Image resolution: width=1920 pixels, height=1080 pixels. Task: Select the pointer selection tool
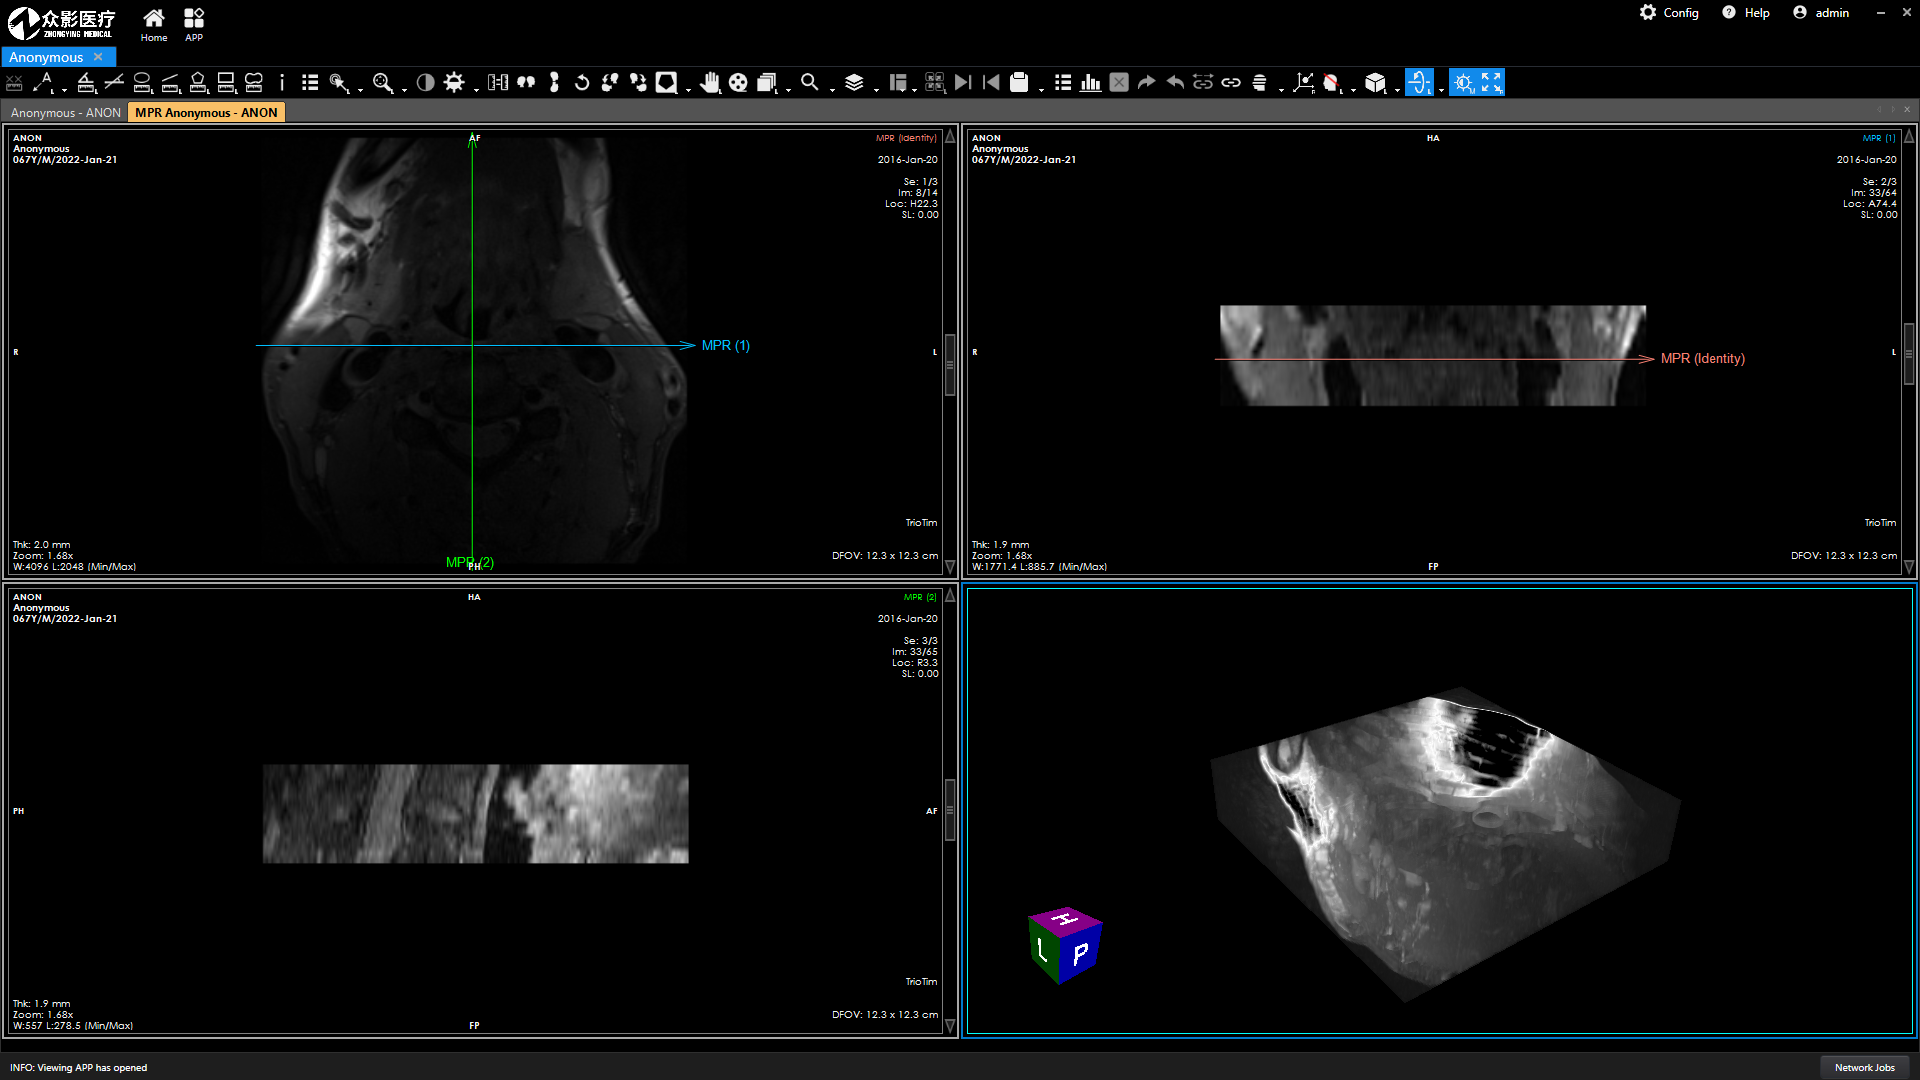338,82
